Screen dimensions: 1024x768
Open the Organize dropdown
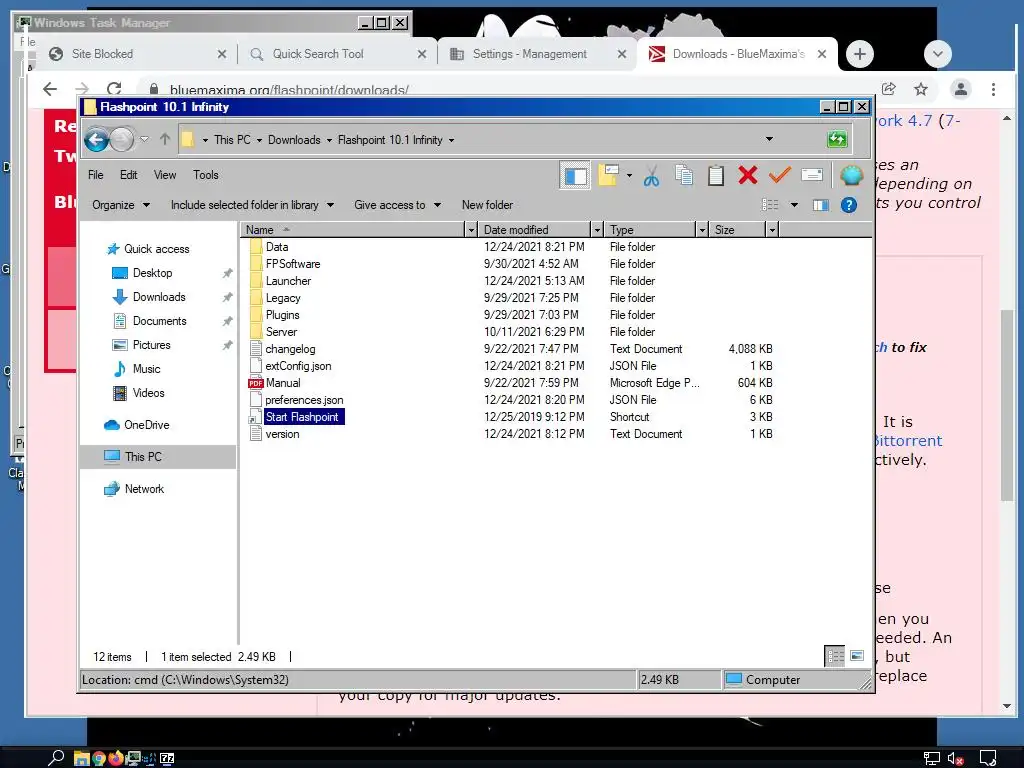tap(121, 205)
